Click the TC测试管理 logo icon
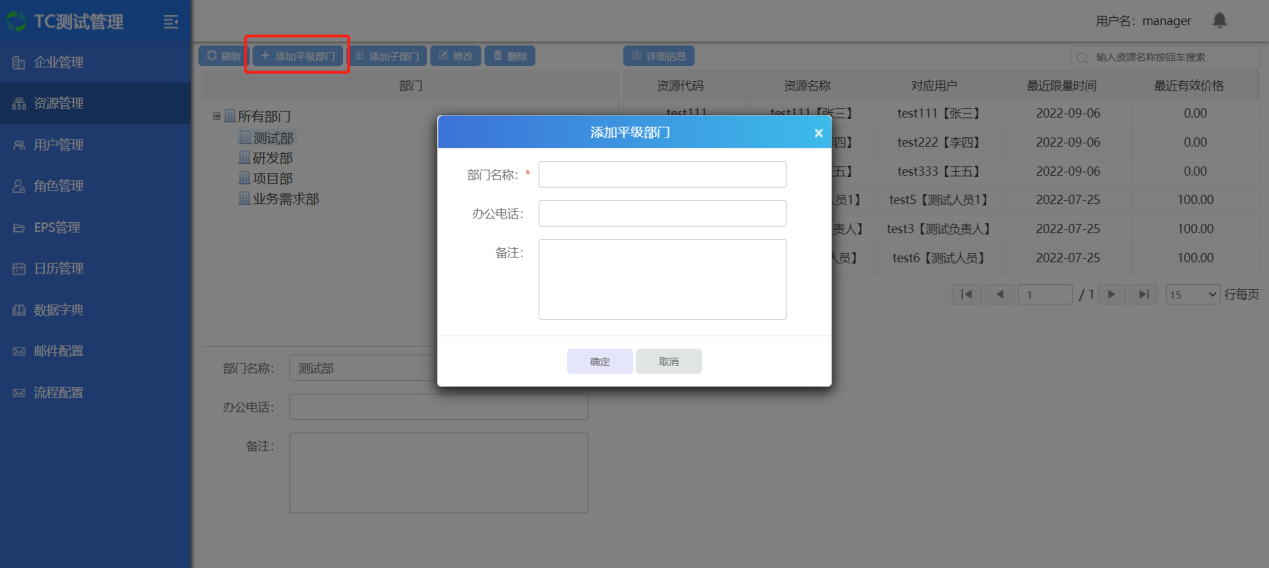The height and width of the screenshot is (568, 1269). pos(17,21)
